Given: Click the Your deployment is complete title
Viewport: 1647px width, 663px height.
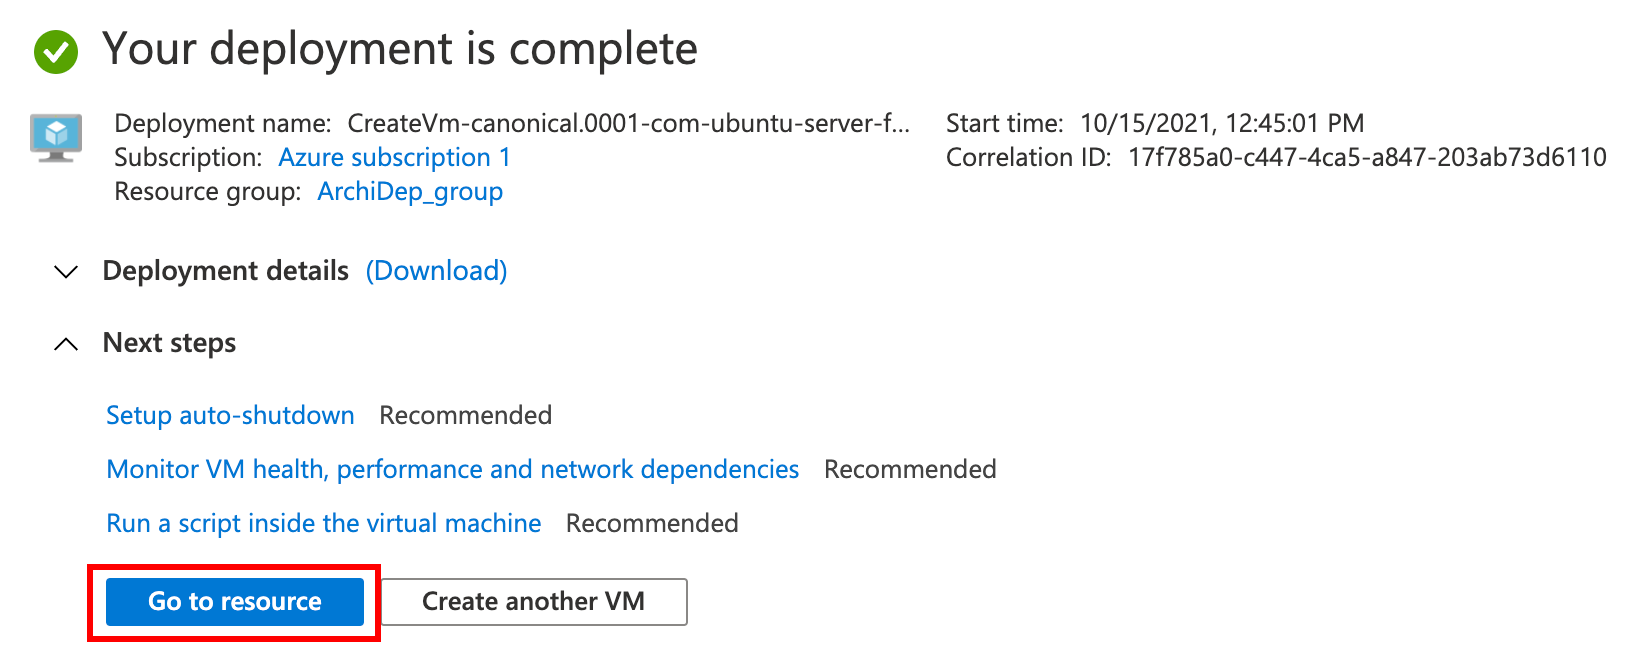Looking at the screenshot, I should pyautogui.click(x=400, y=49).
